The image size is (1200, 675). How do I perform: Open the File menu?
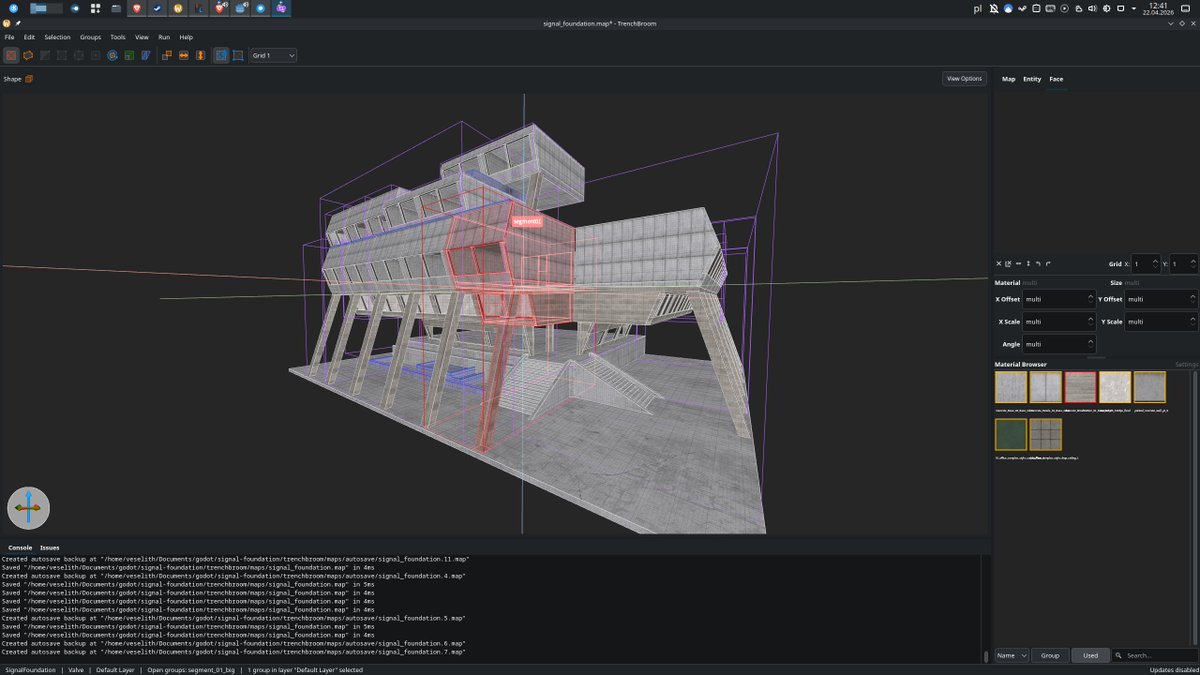pos(9,37)
